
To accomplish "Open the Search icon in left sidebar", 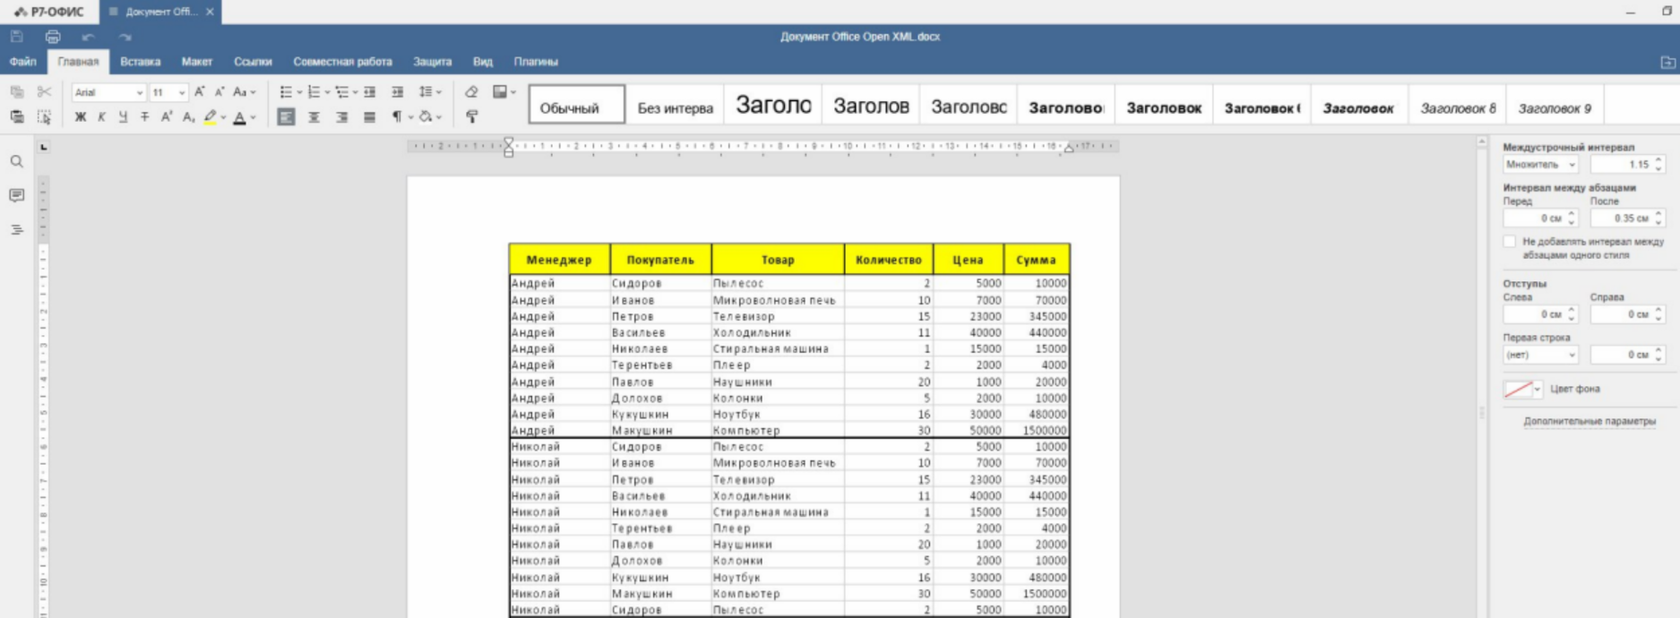I will pyautogui.click(x=17, y=162).
